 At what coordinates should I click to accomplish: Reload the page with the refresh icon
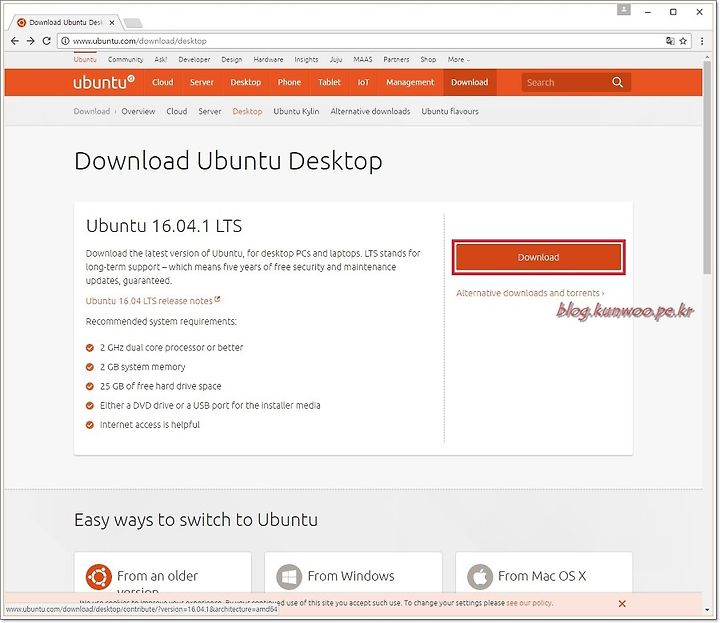[46, 41]
